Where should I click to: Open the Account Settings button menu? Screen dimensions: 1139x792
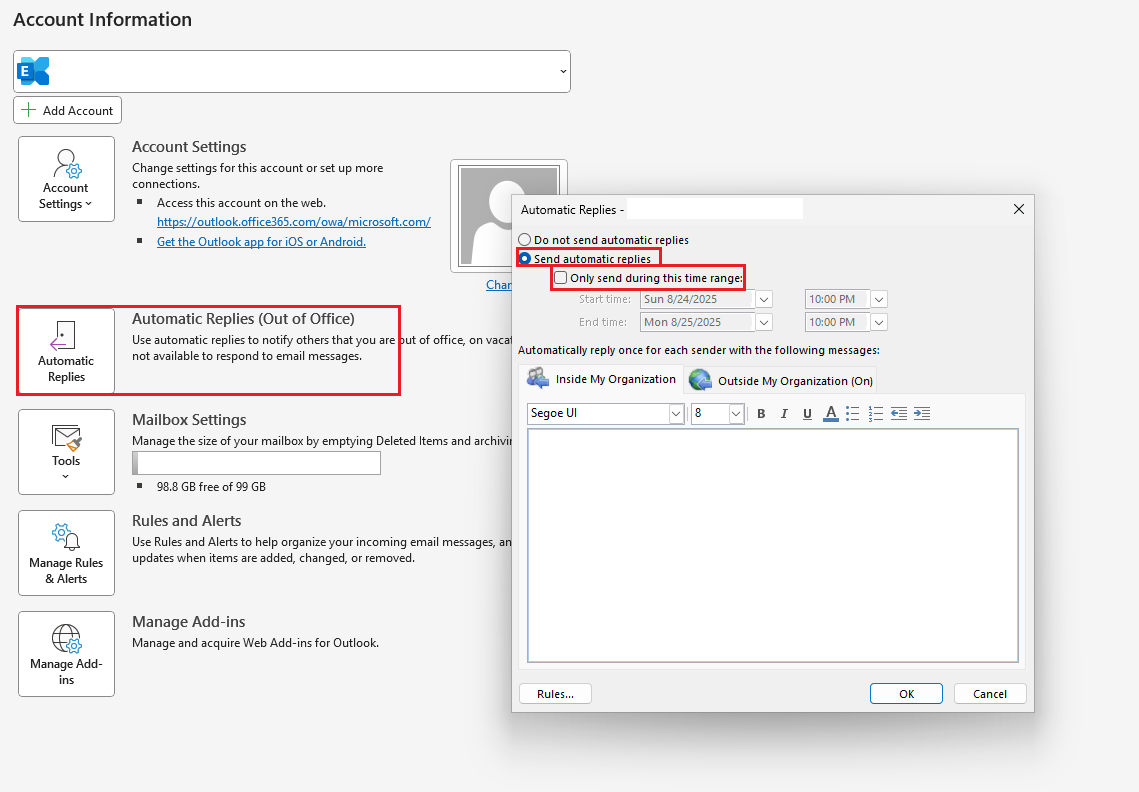(66, 179)
